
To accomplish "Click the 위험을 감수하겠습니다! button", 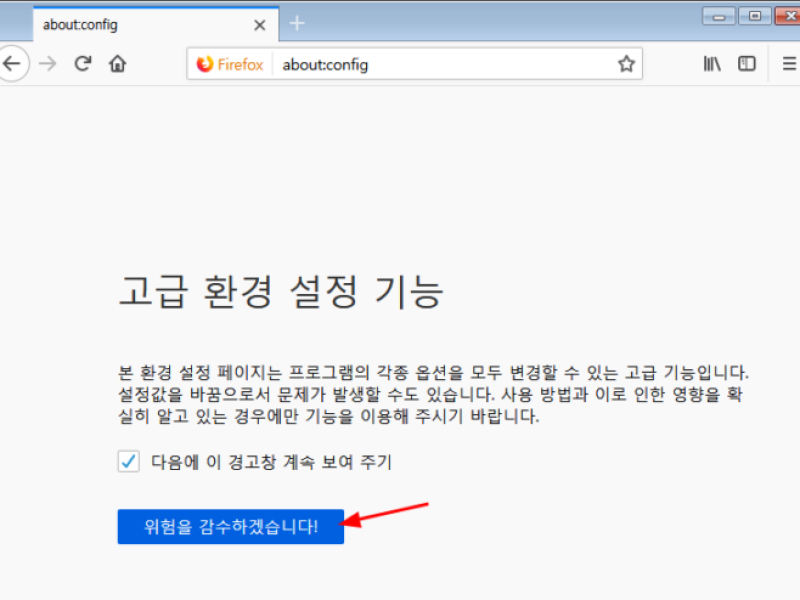I will [231, 527].
